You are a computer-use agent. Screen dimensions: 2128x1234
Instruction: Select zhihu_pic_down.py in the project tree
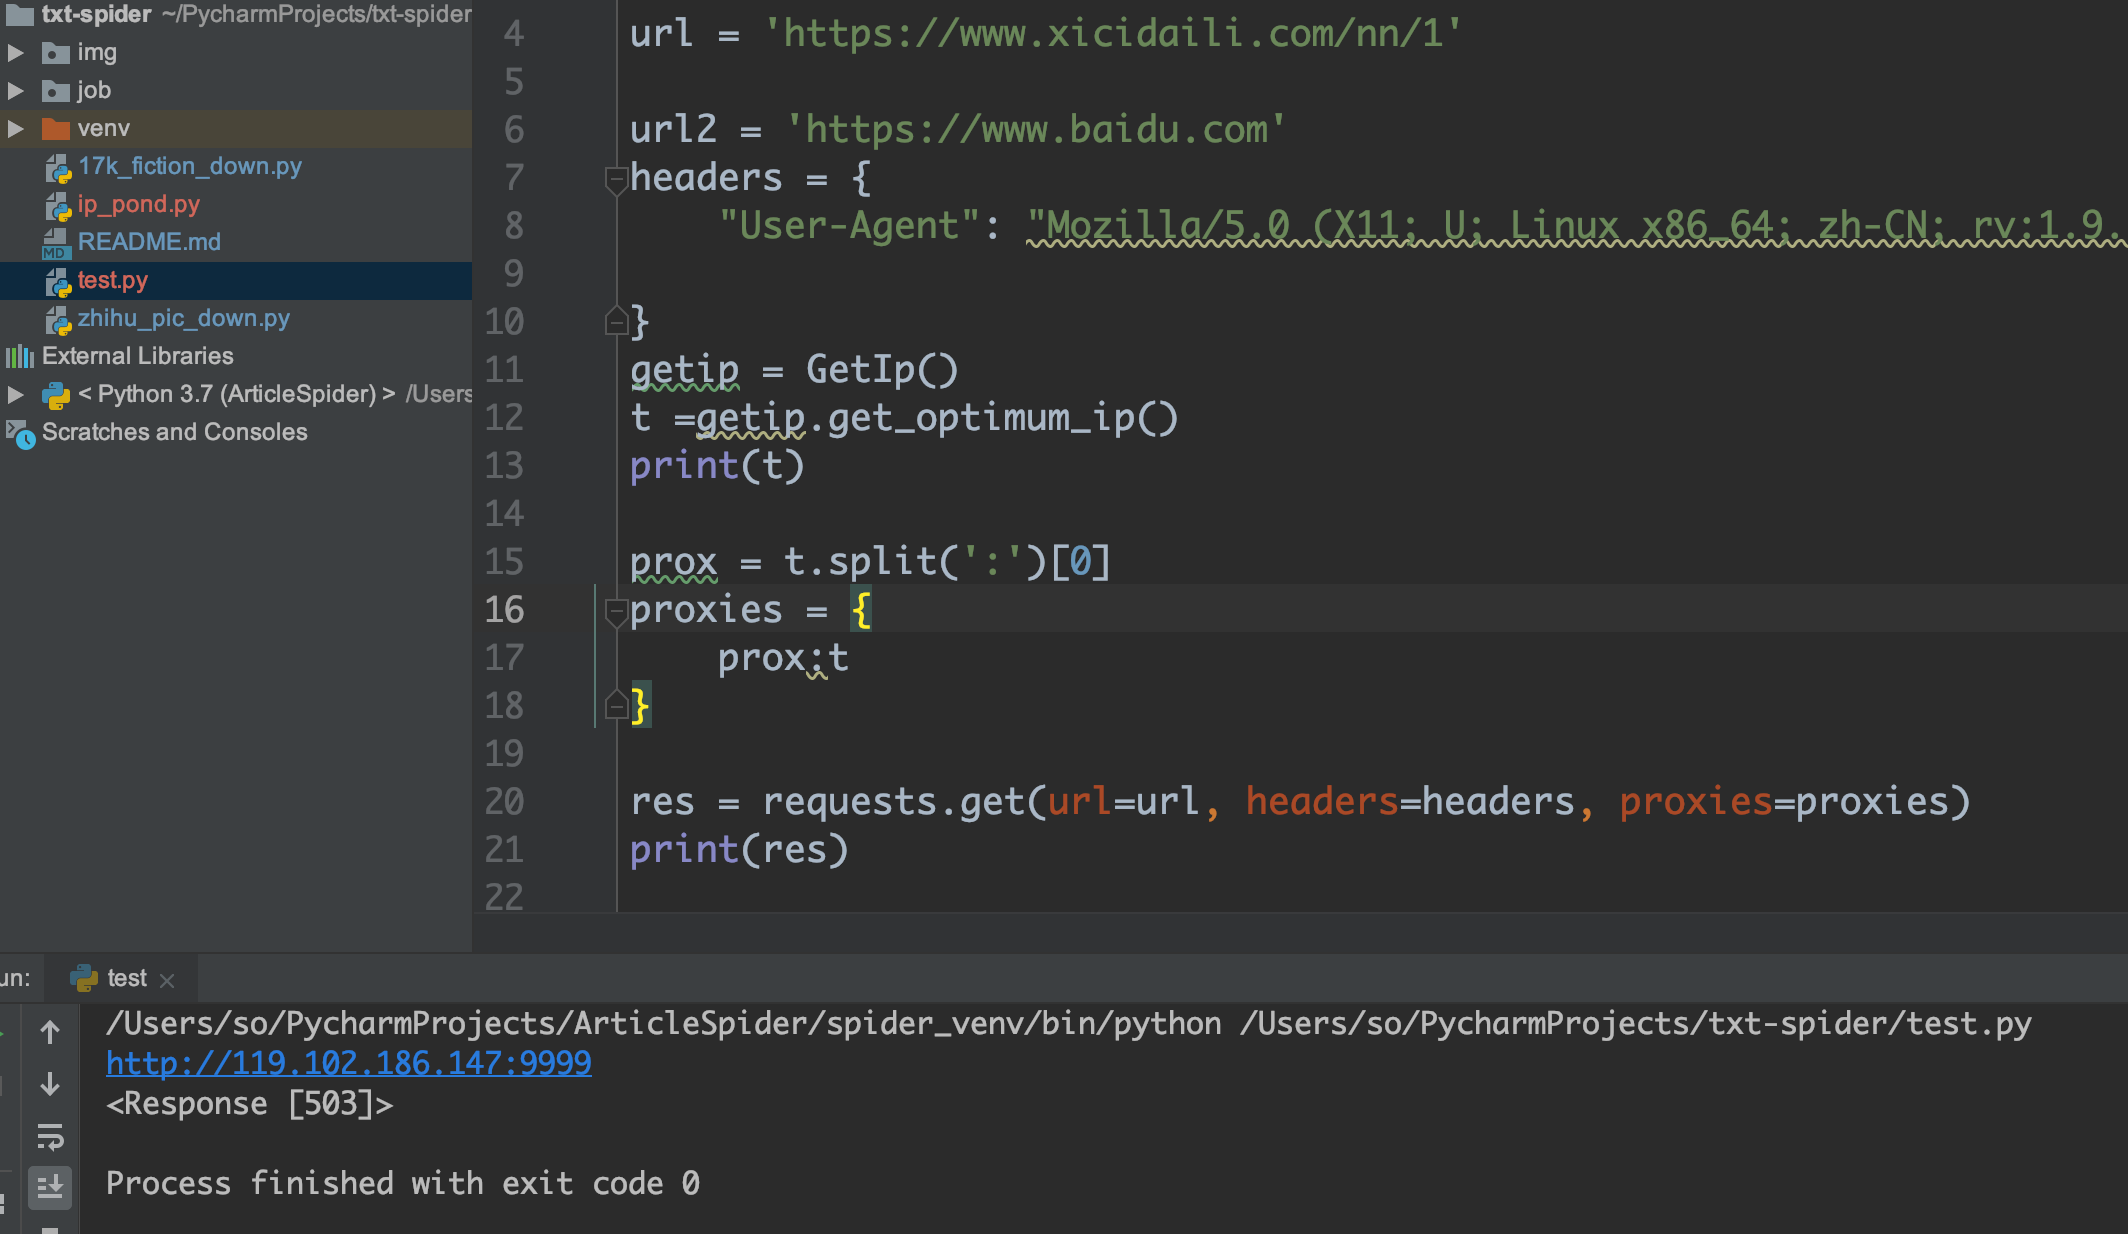[183, 318]
